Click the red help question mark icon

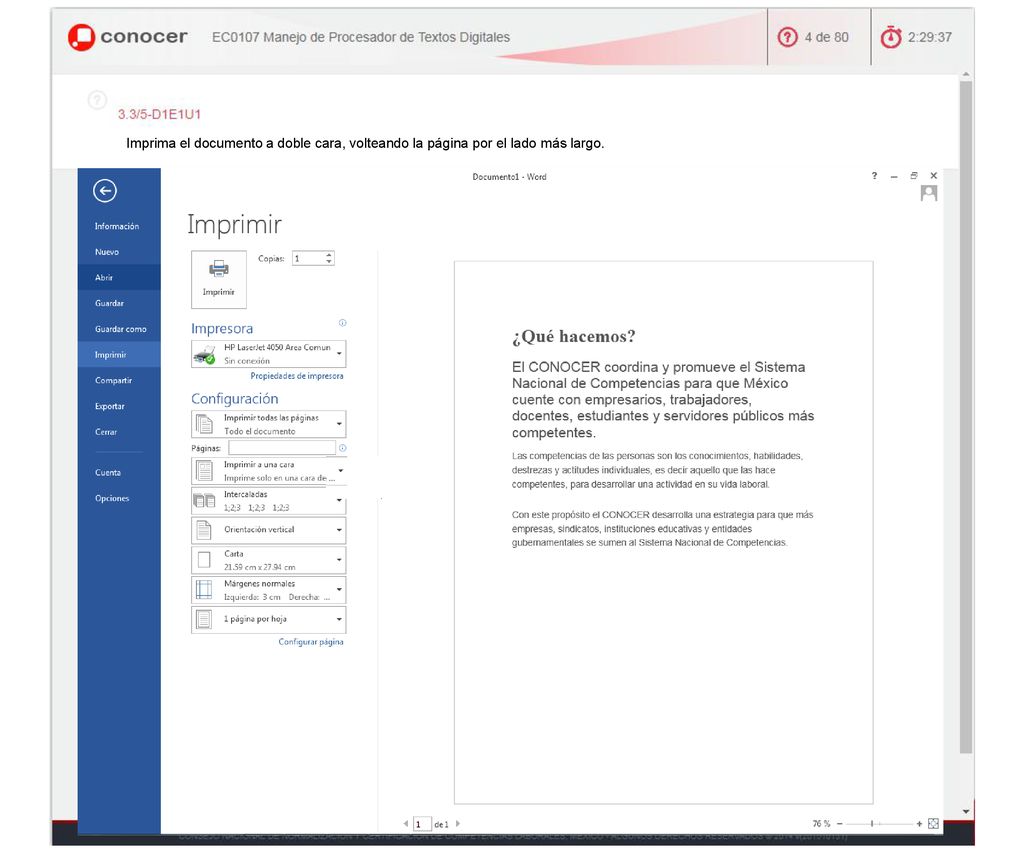point(788,37)
